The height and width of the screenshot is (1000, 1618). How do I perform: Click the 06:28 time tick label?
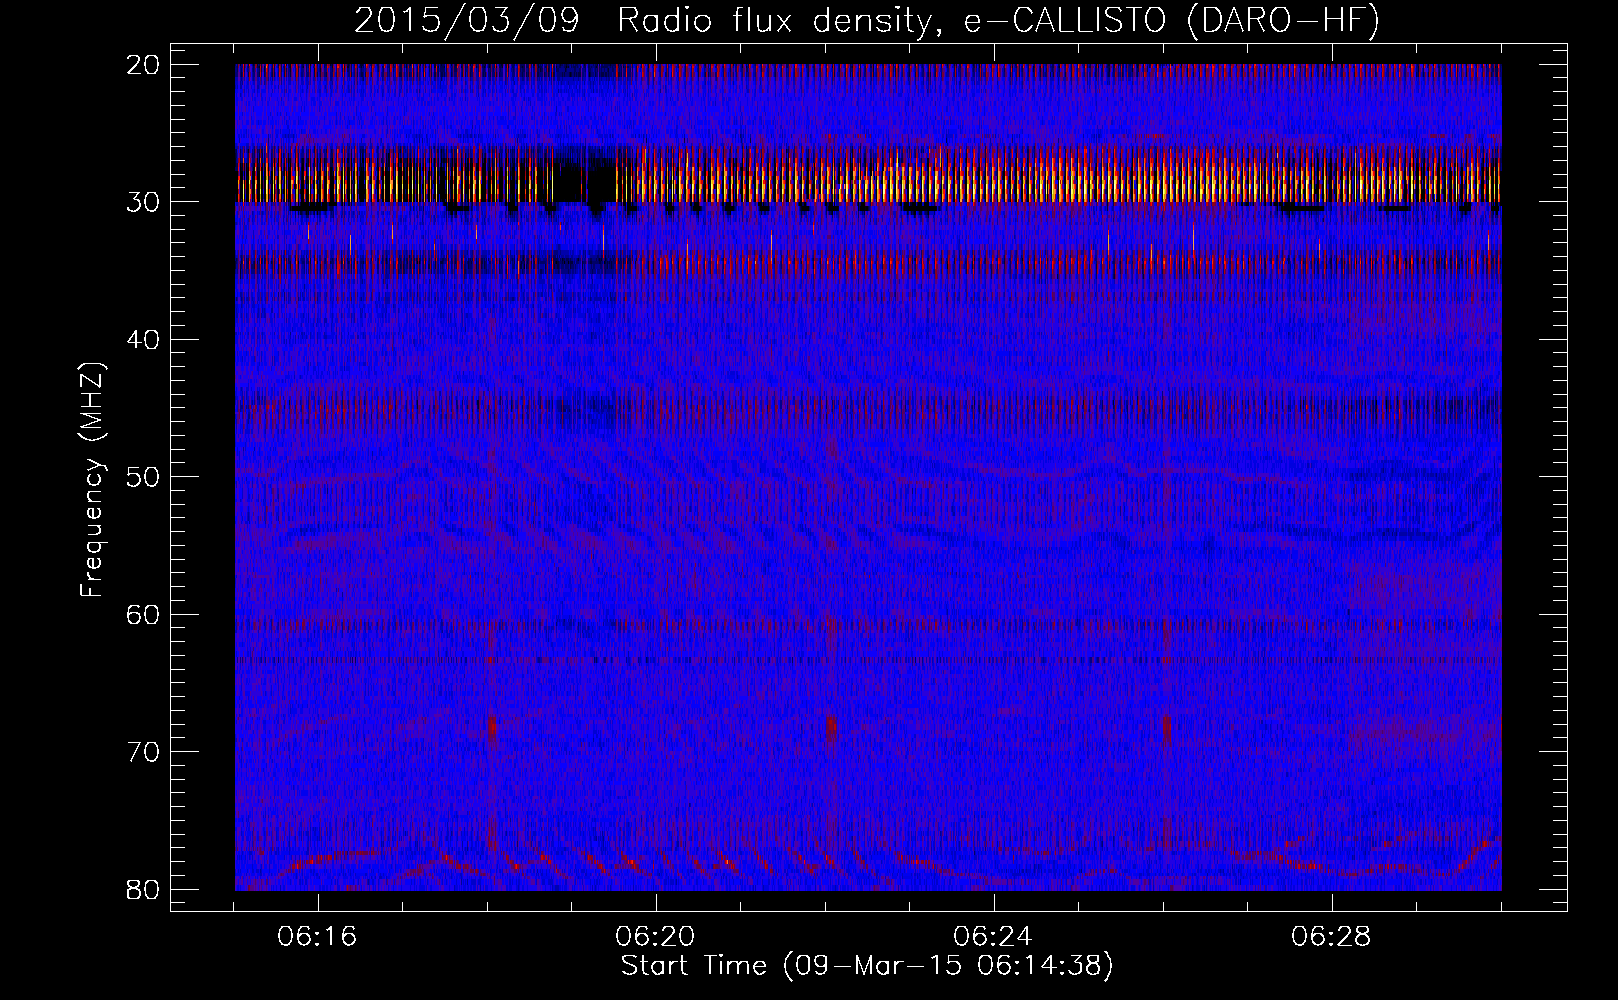coord(1331,938)
